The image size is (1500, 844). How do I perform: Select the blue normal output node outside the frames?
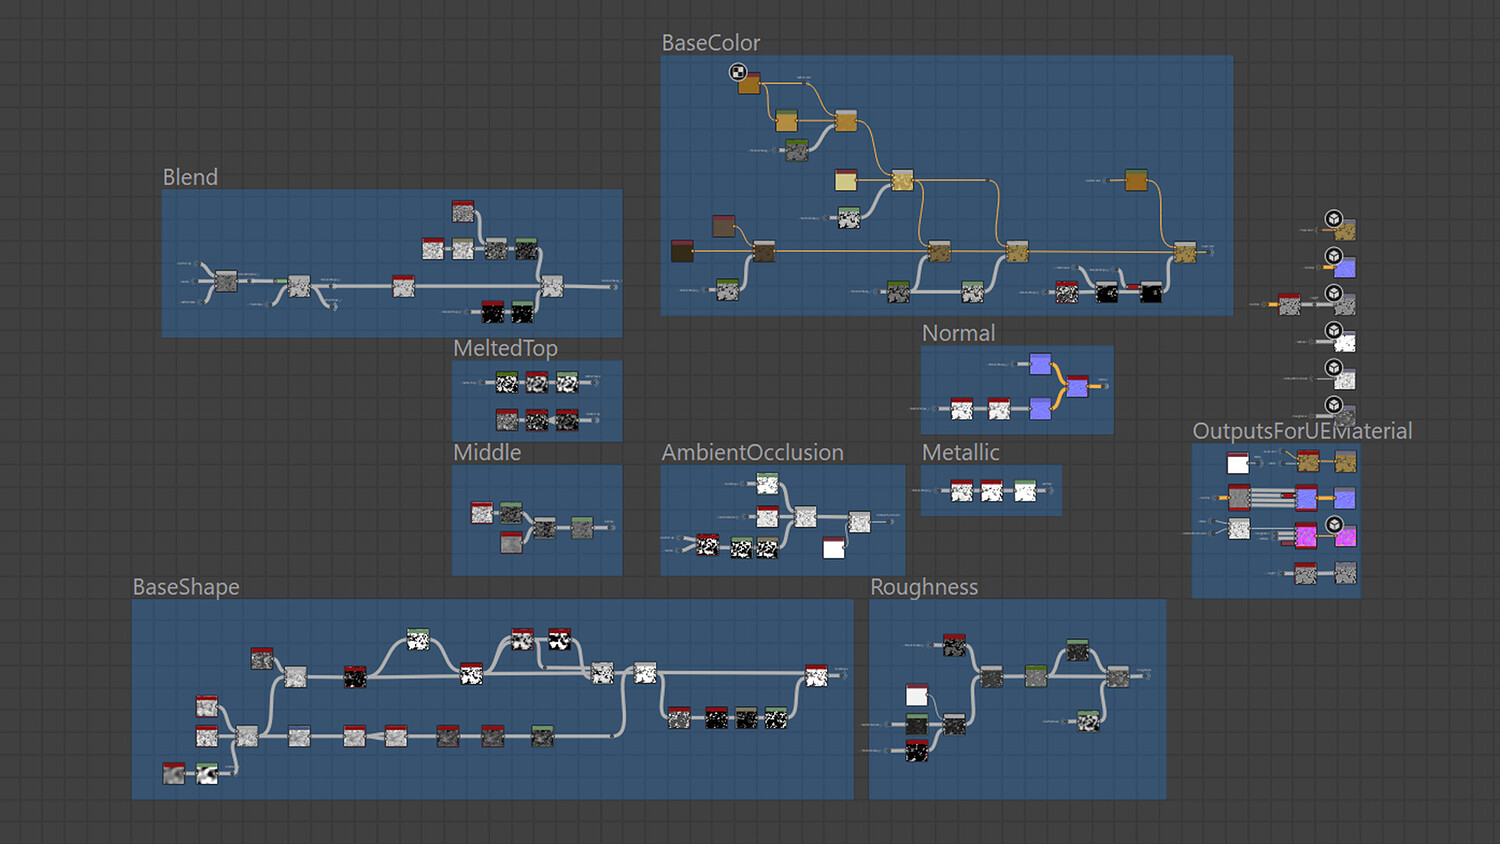(x=1345, y=267)
